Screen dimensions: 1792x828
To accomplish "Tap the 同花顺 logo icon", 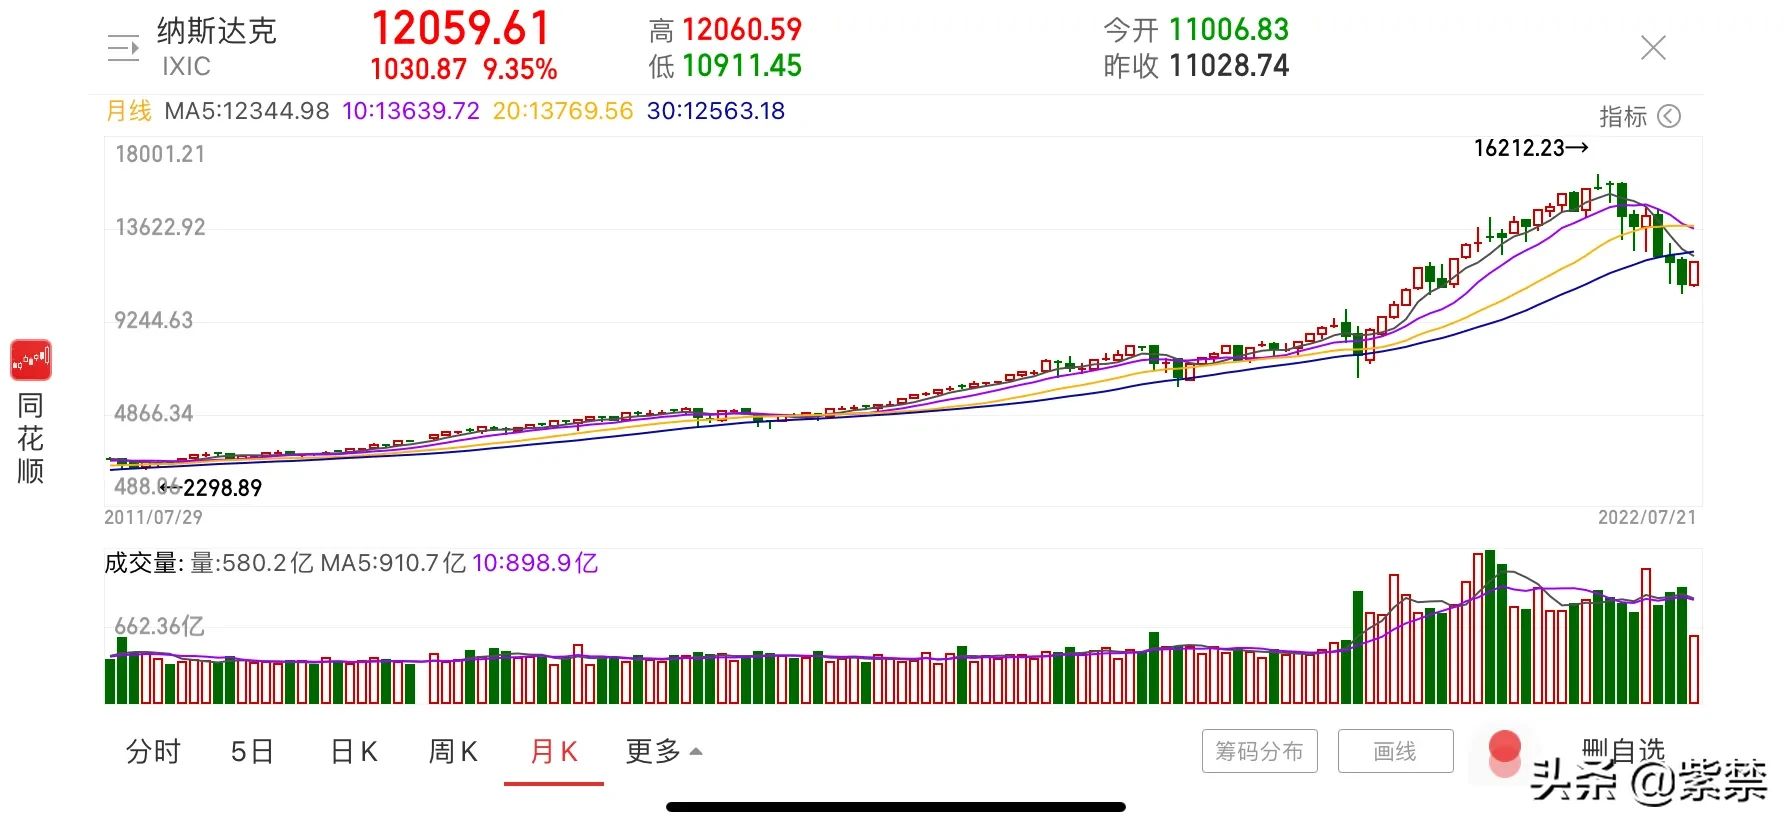I will (x=31, y=360).
